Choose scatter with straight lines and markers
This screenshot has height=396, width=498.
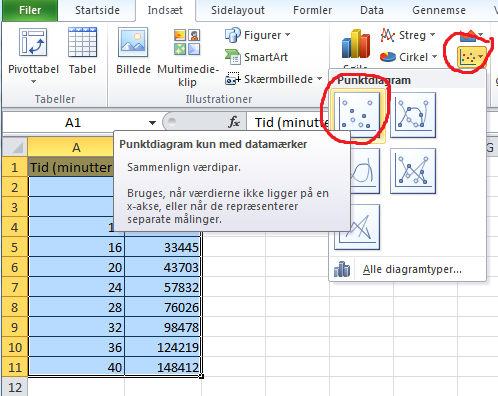pyautogui.click(x=413, y=171)
